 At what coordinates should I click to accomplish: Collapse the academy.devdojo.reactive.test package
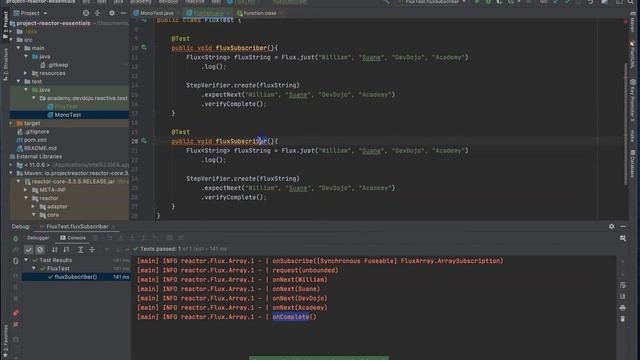34,98
